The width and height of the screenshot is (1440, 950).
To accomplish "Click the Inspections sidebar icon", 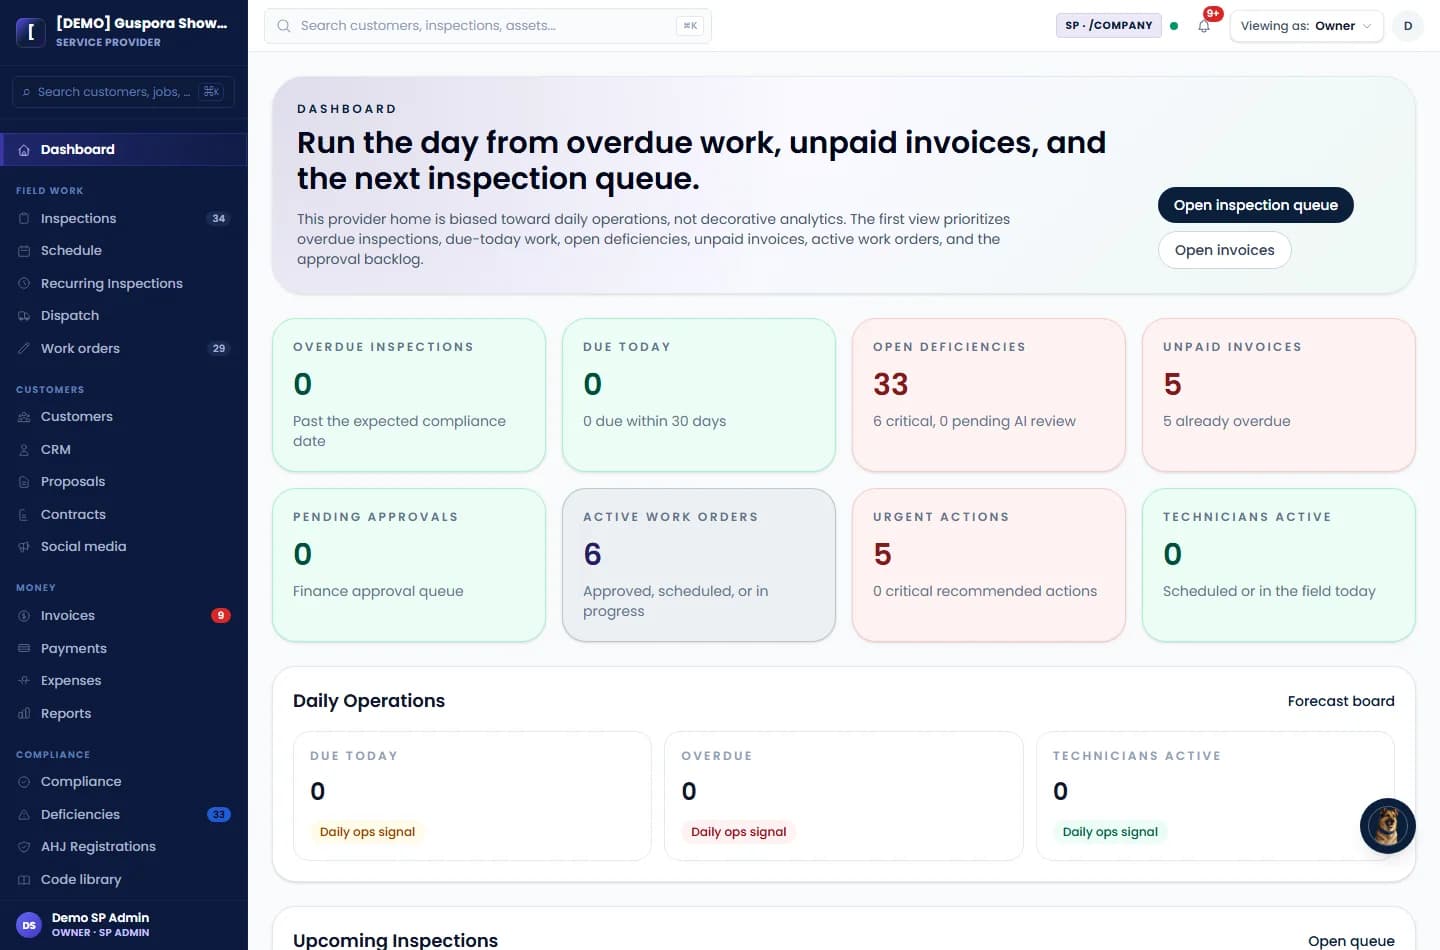I will tap(24, 219).
